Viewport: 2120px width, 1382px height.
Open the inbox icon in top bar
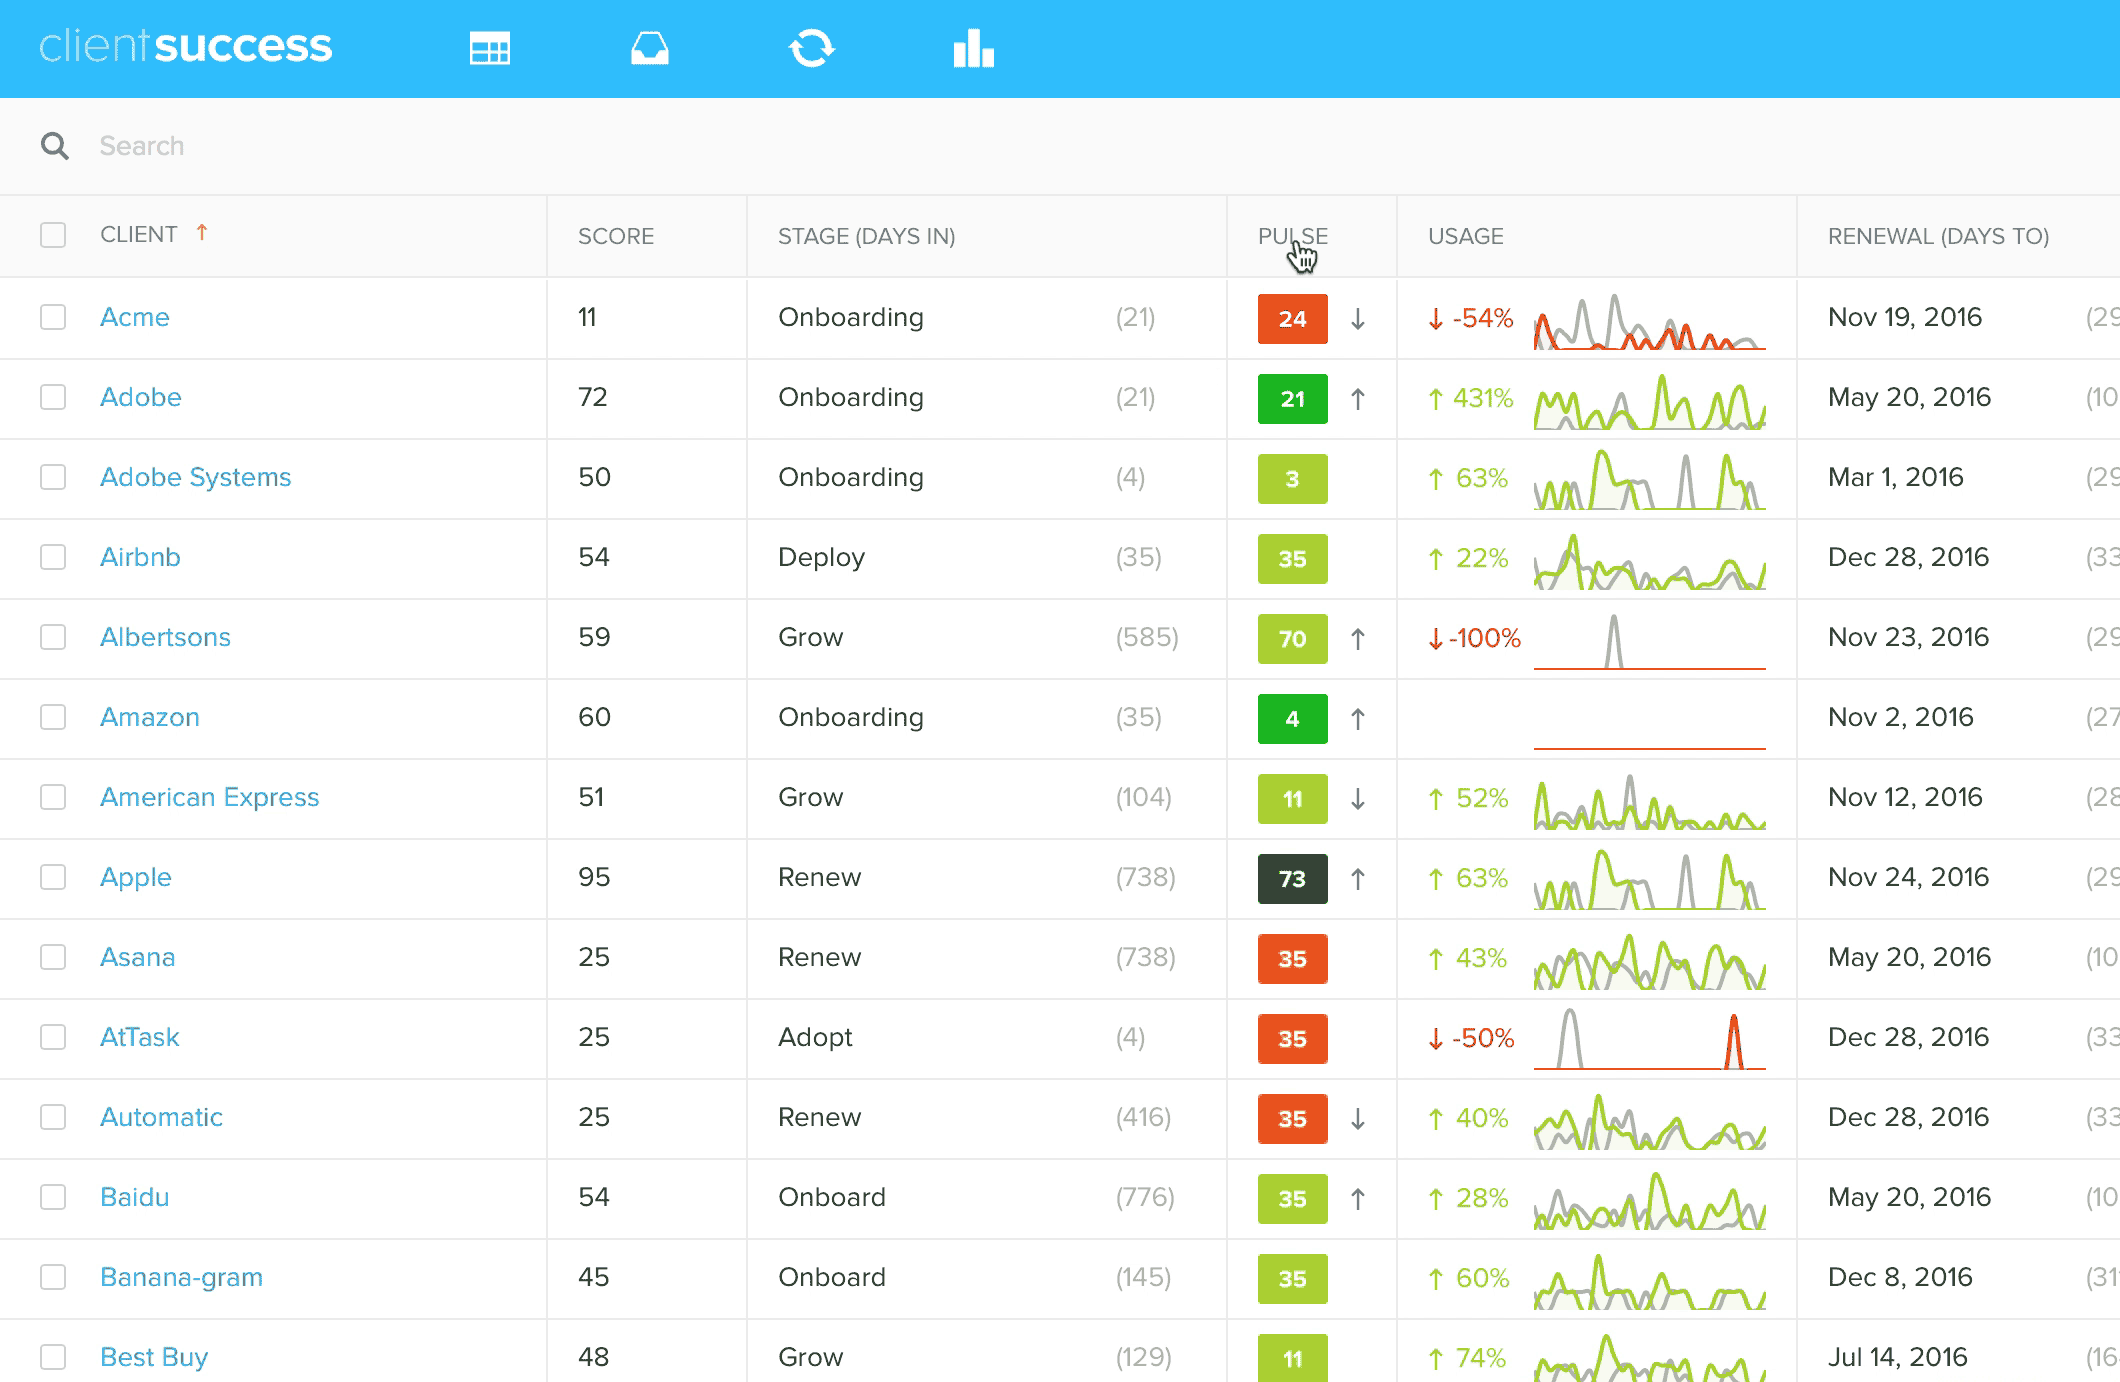pos(648,47)
